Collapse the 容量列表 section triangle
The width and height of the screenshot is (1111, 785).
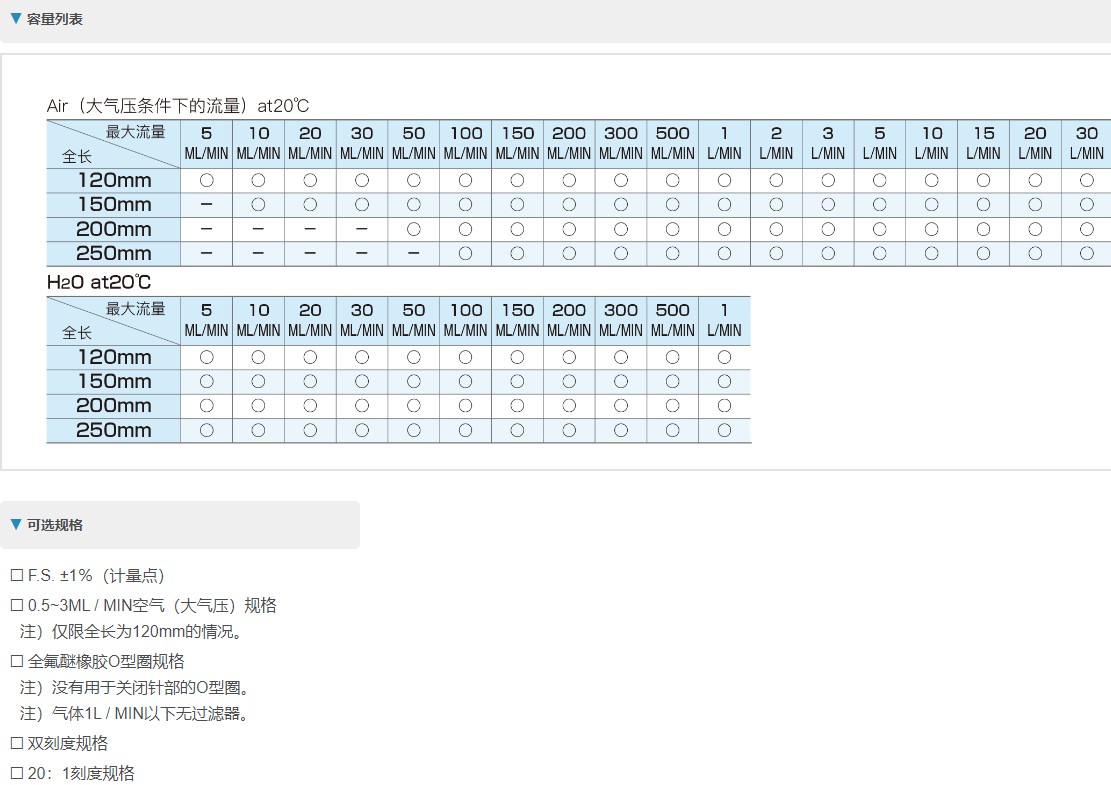(x=15, y=18)
